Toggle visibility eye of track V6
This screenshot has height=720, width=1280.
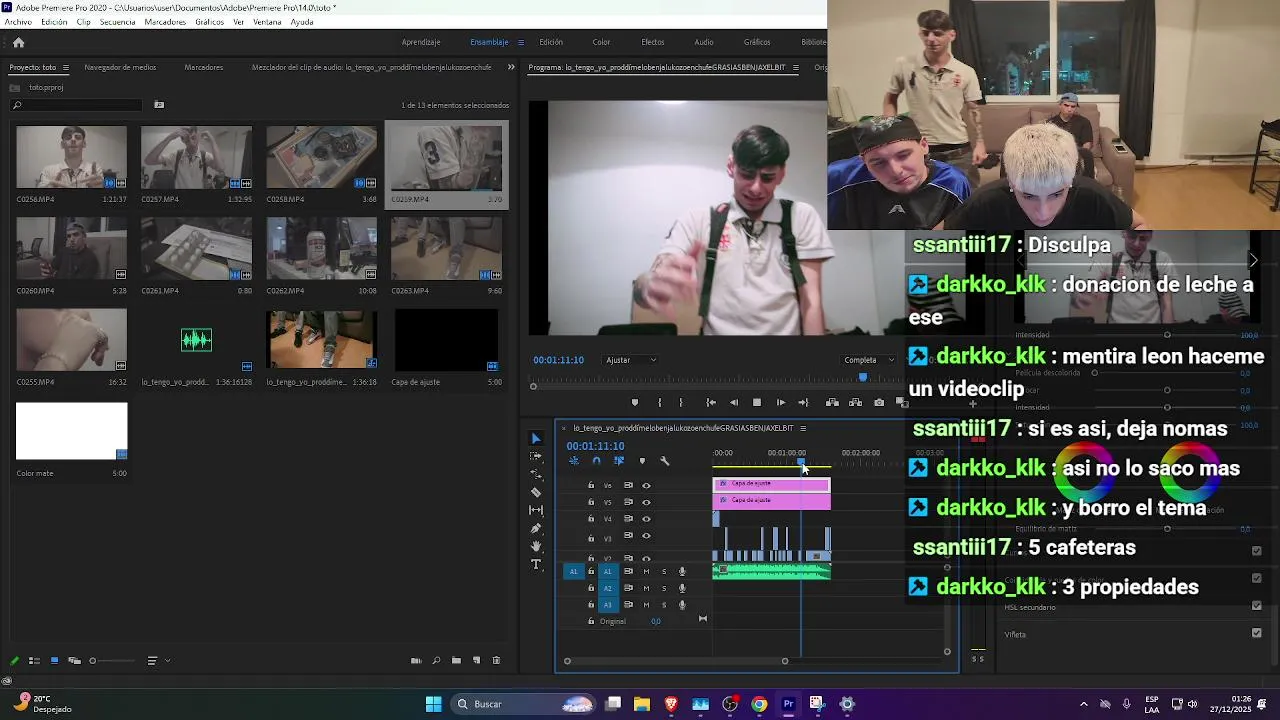(x=646, y=486)
